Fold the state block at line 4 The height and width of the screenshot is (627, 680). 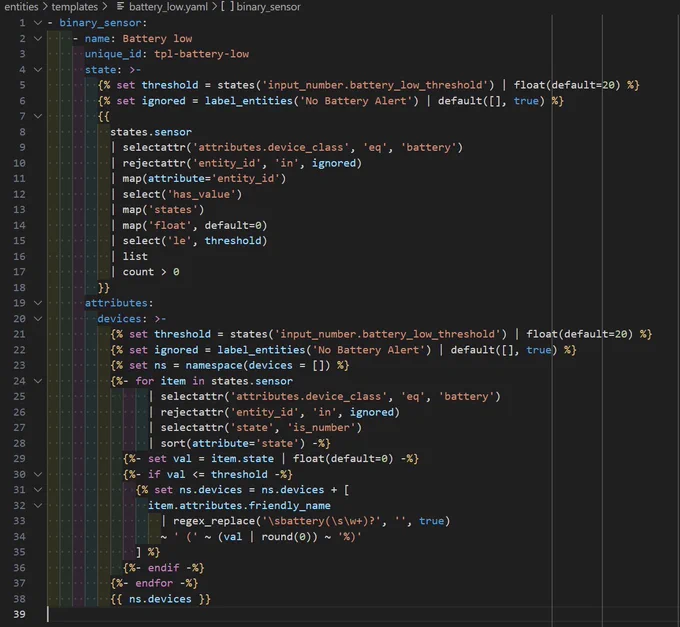(x=38, y=70)
